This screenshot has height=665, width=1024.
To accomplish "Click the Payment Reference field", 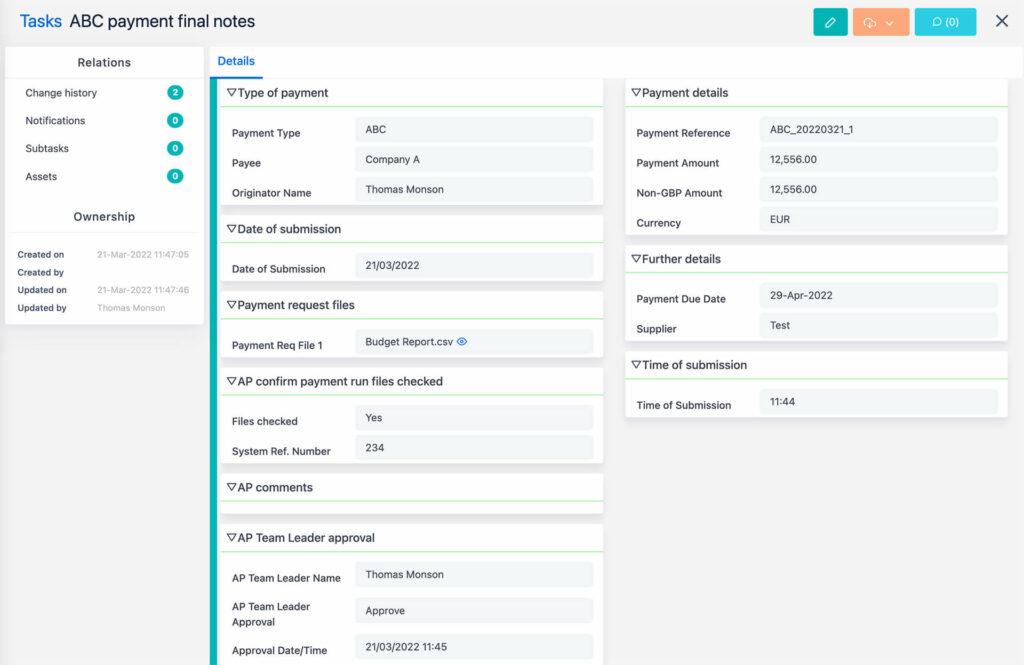I will [878, 130].
